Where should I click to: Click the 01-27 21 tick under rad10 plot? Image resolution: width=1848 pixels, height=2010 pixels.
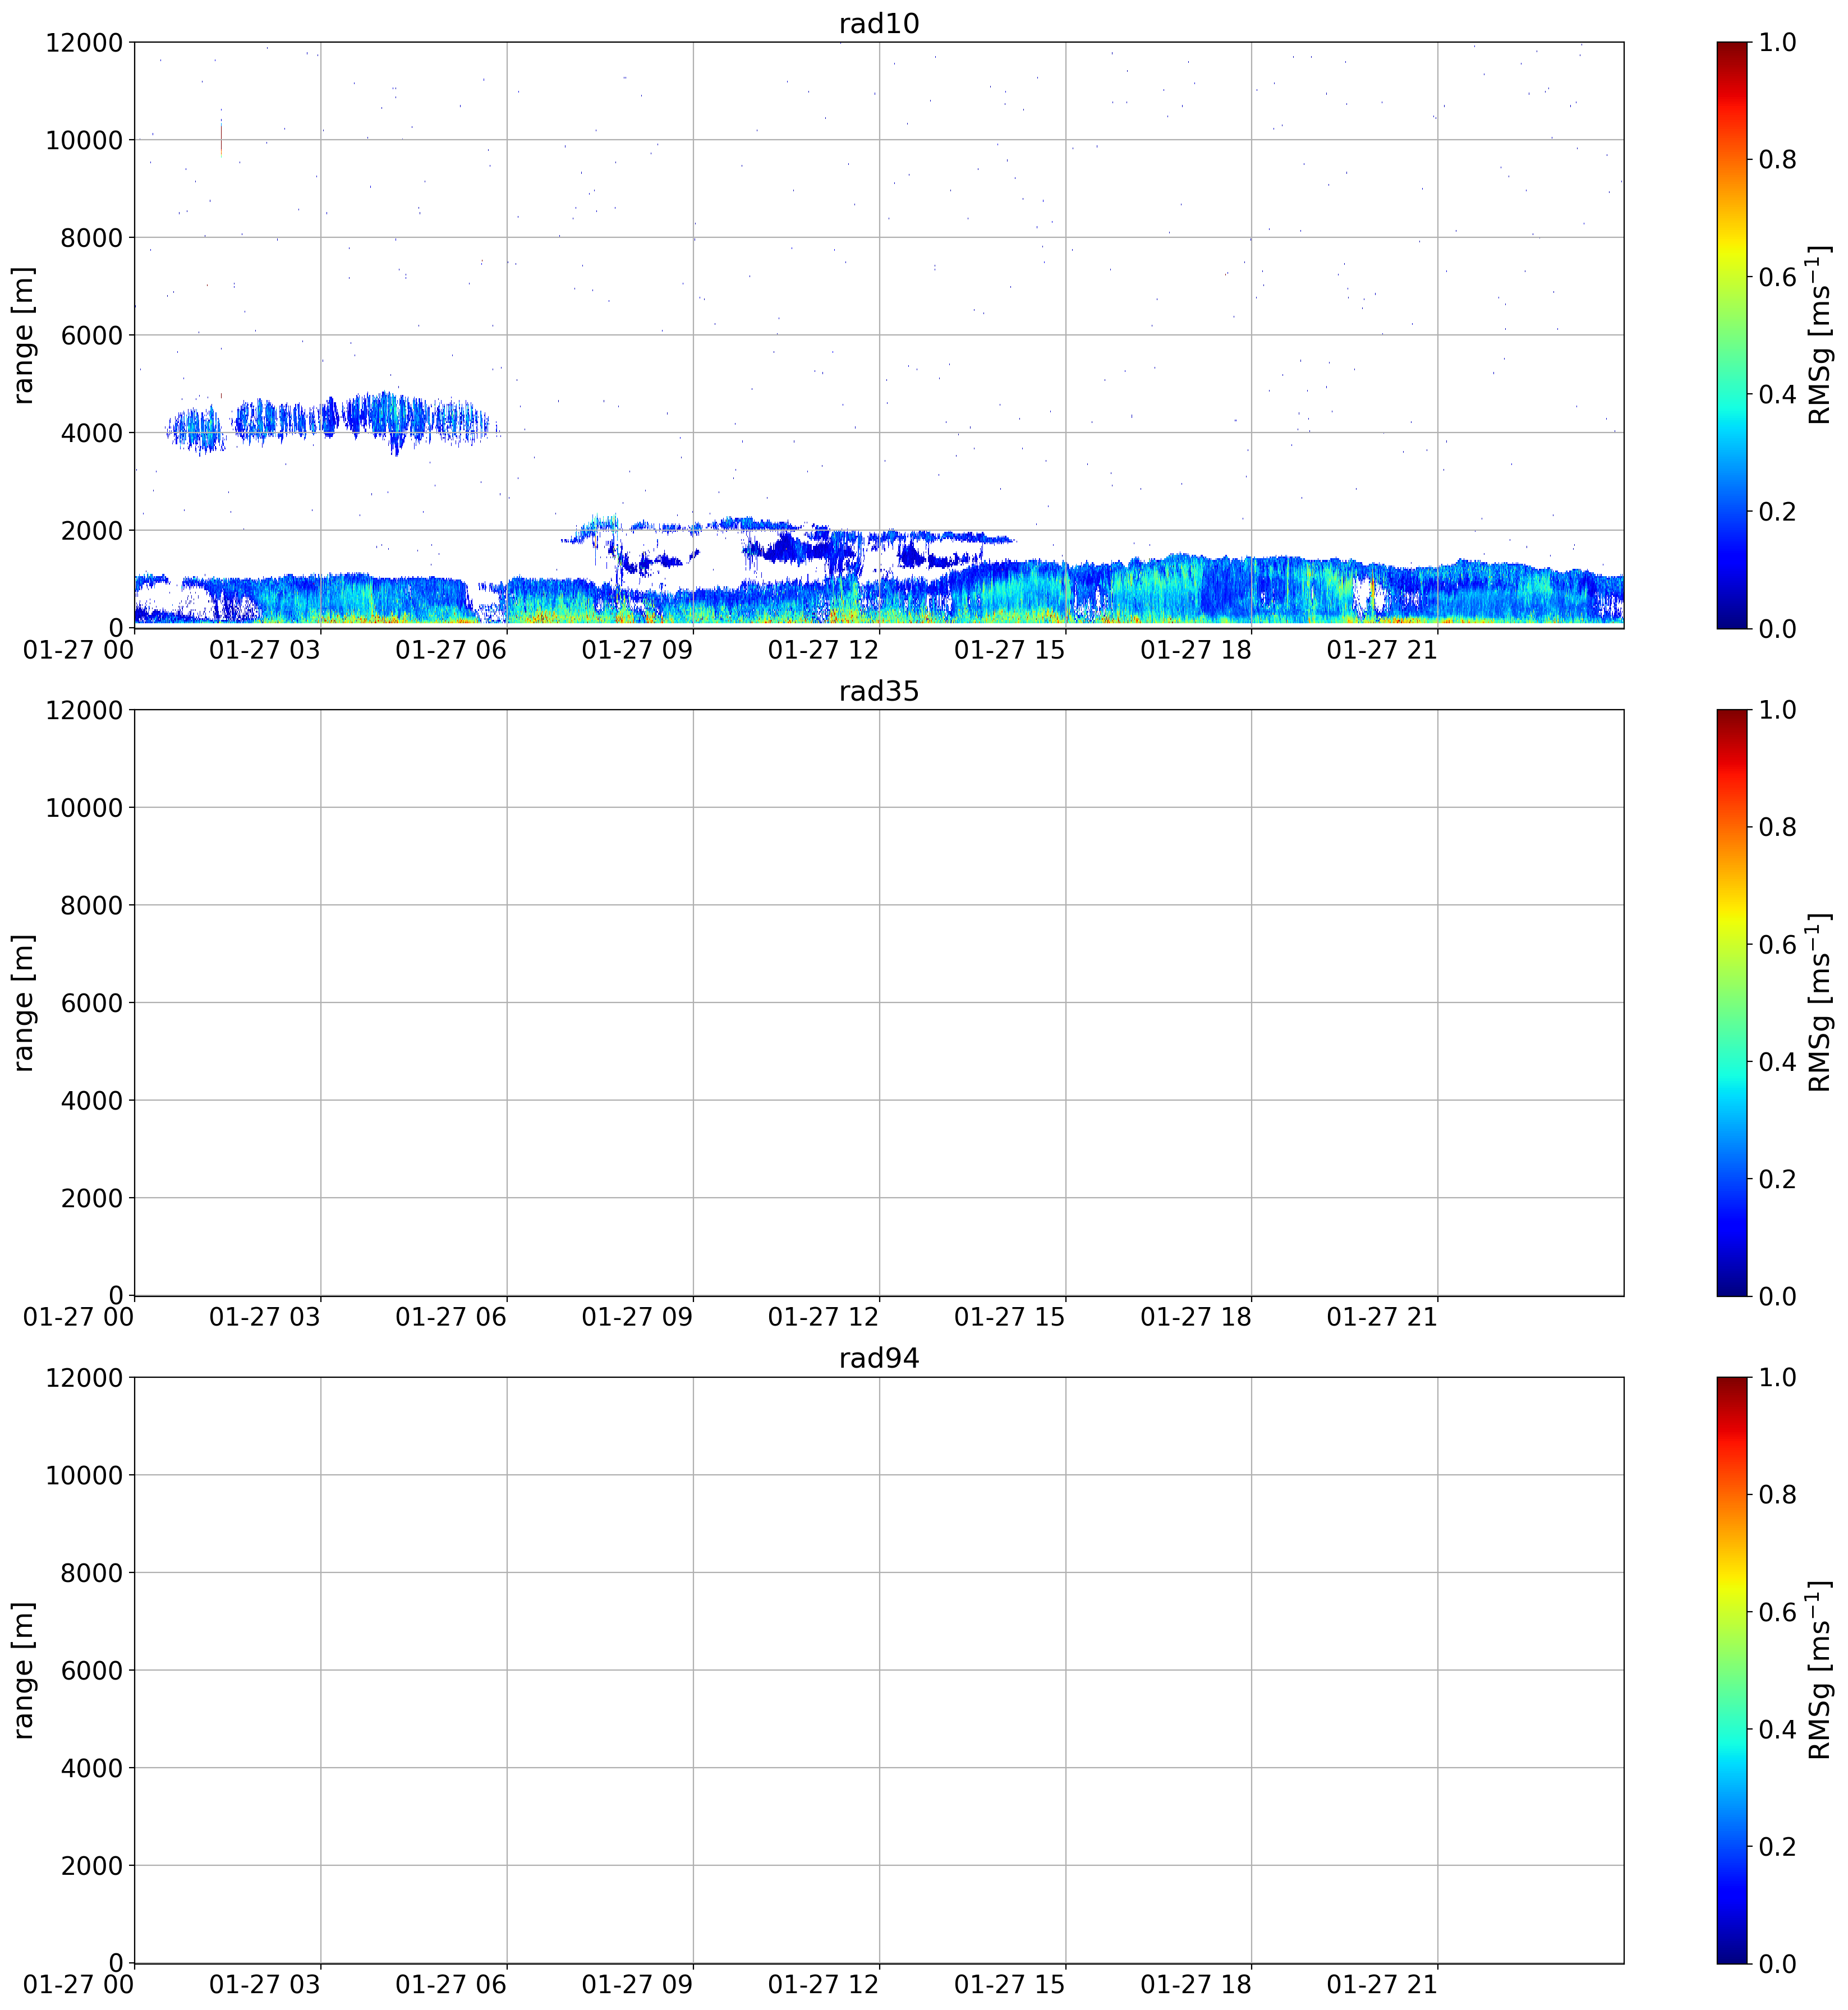pyautogui.click(x=1382, y=650)
